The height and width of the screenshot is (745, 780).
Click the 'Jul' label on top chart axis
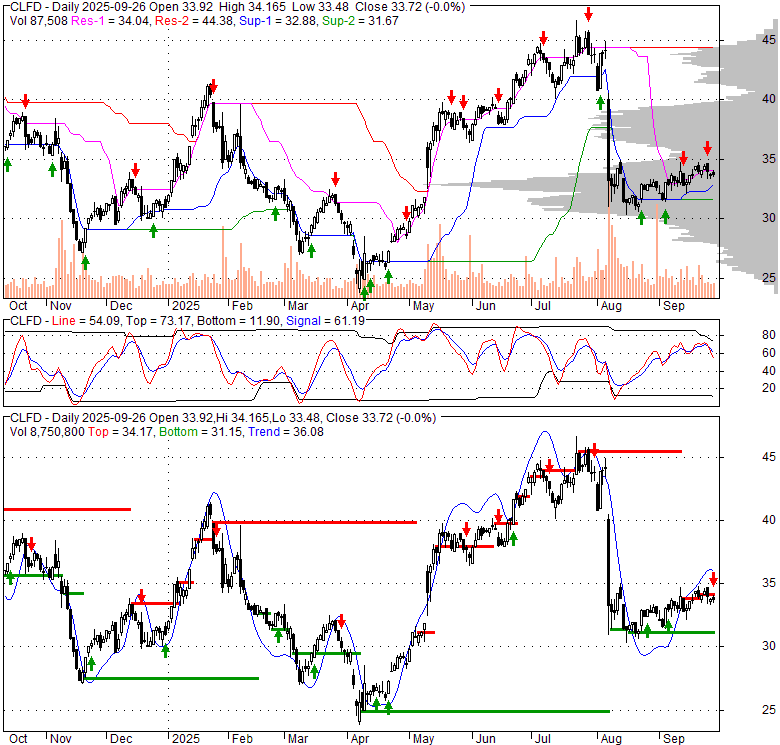[x=542, y=305]
